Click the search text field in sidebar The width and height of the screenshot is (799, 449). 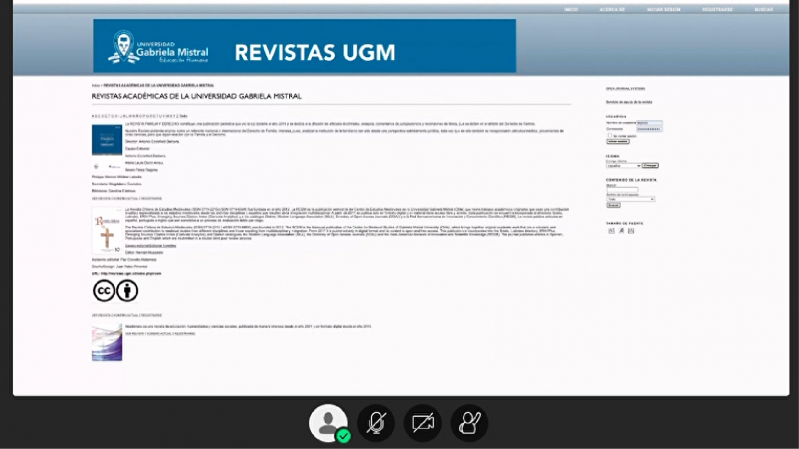[x=622, y=190]
